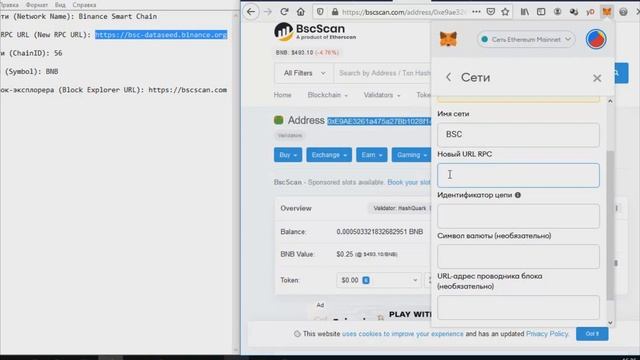Click the info icon next to Идентификатор цепи
The height and width of the screenshot is (360, 640).
click(x=518, y=195)
